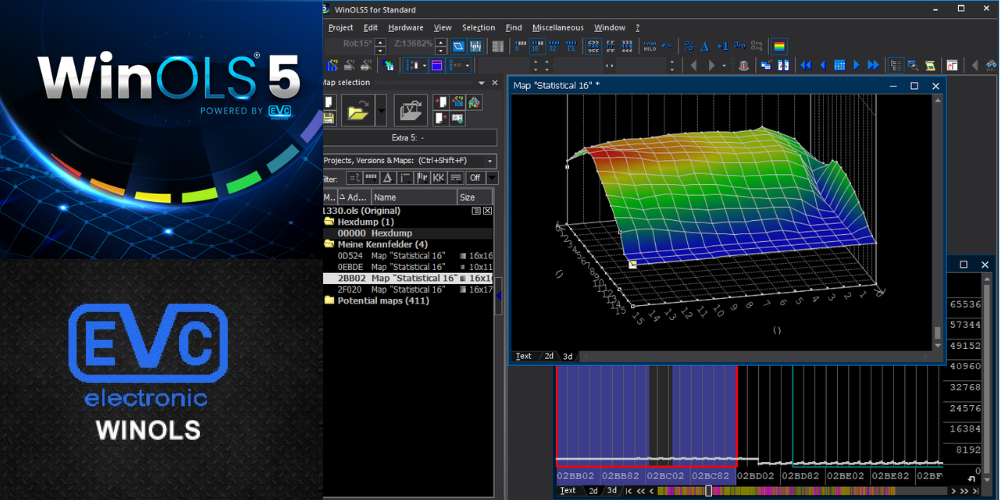Switch to the Text tab in the Statistical 16 map window
1000x500 pixels.
point(524,356)
